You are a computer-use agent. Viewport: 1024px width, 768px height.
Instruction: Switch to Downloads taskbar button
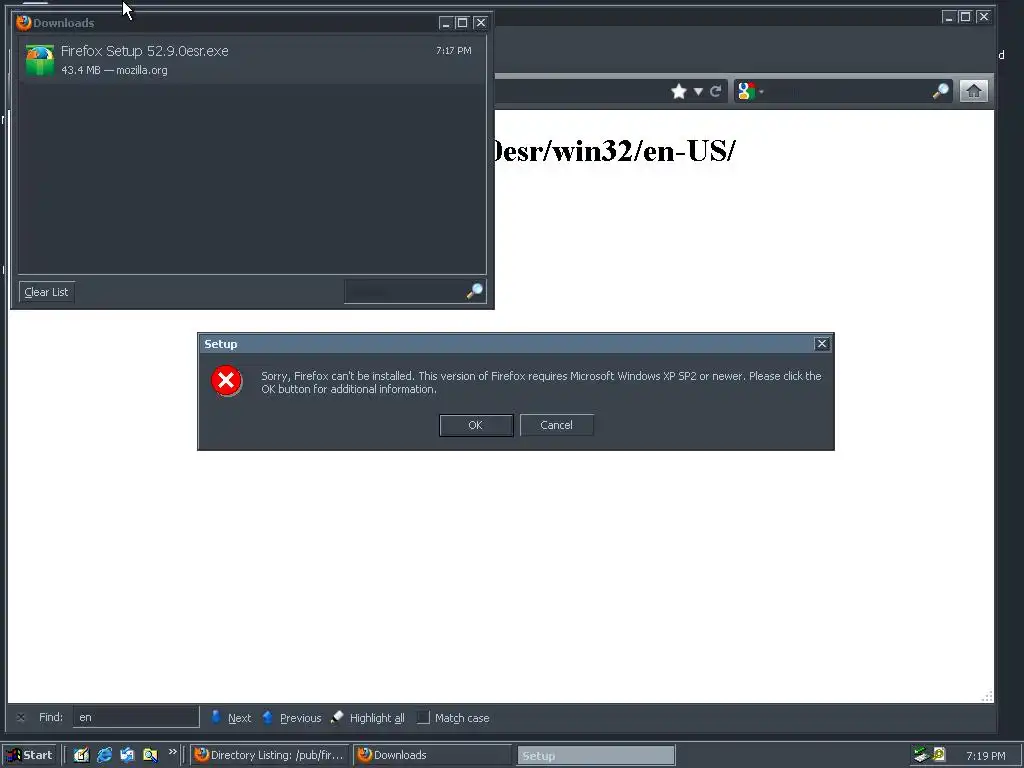434,755
